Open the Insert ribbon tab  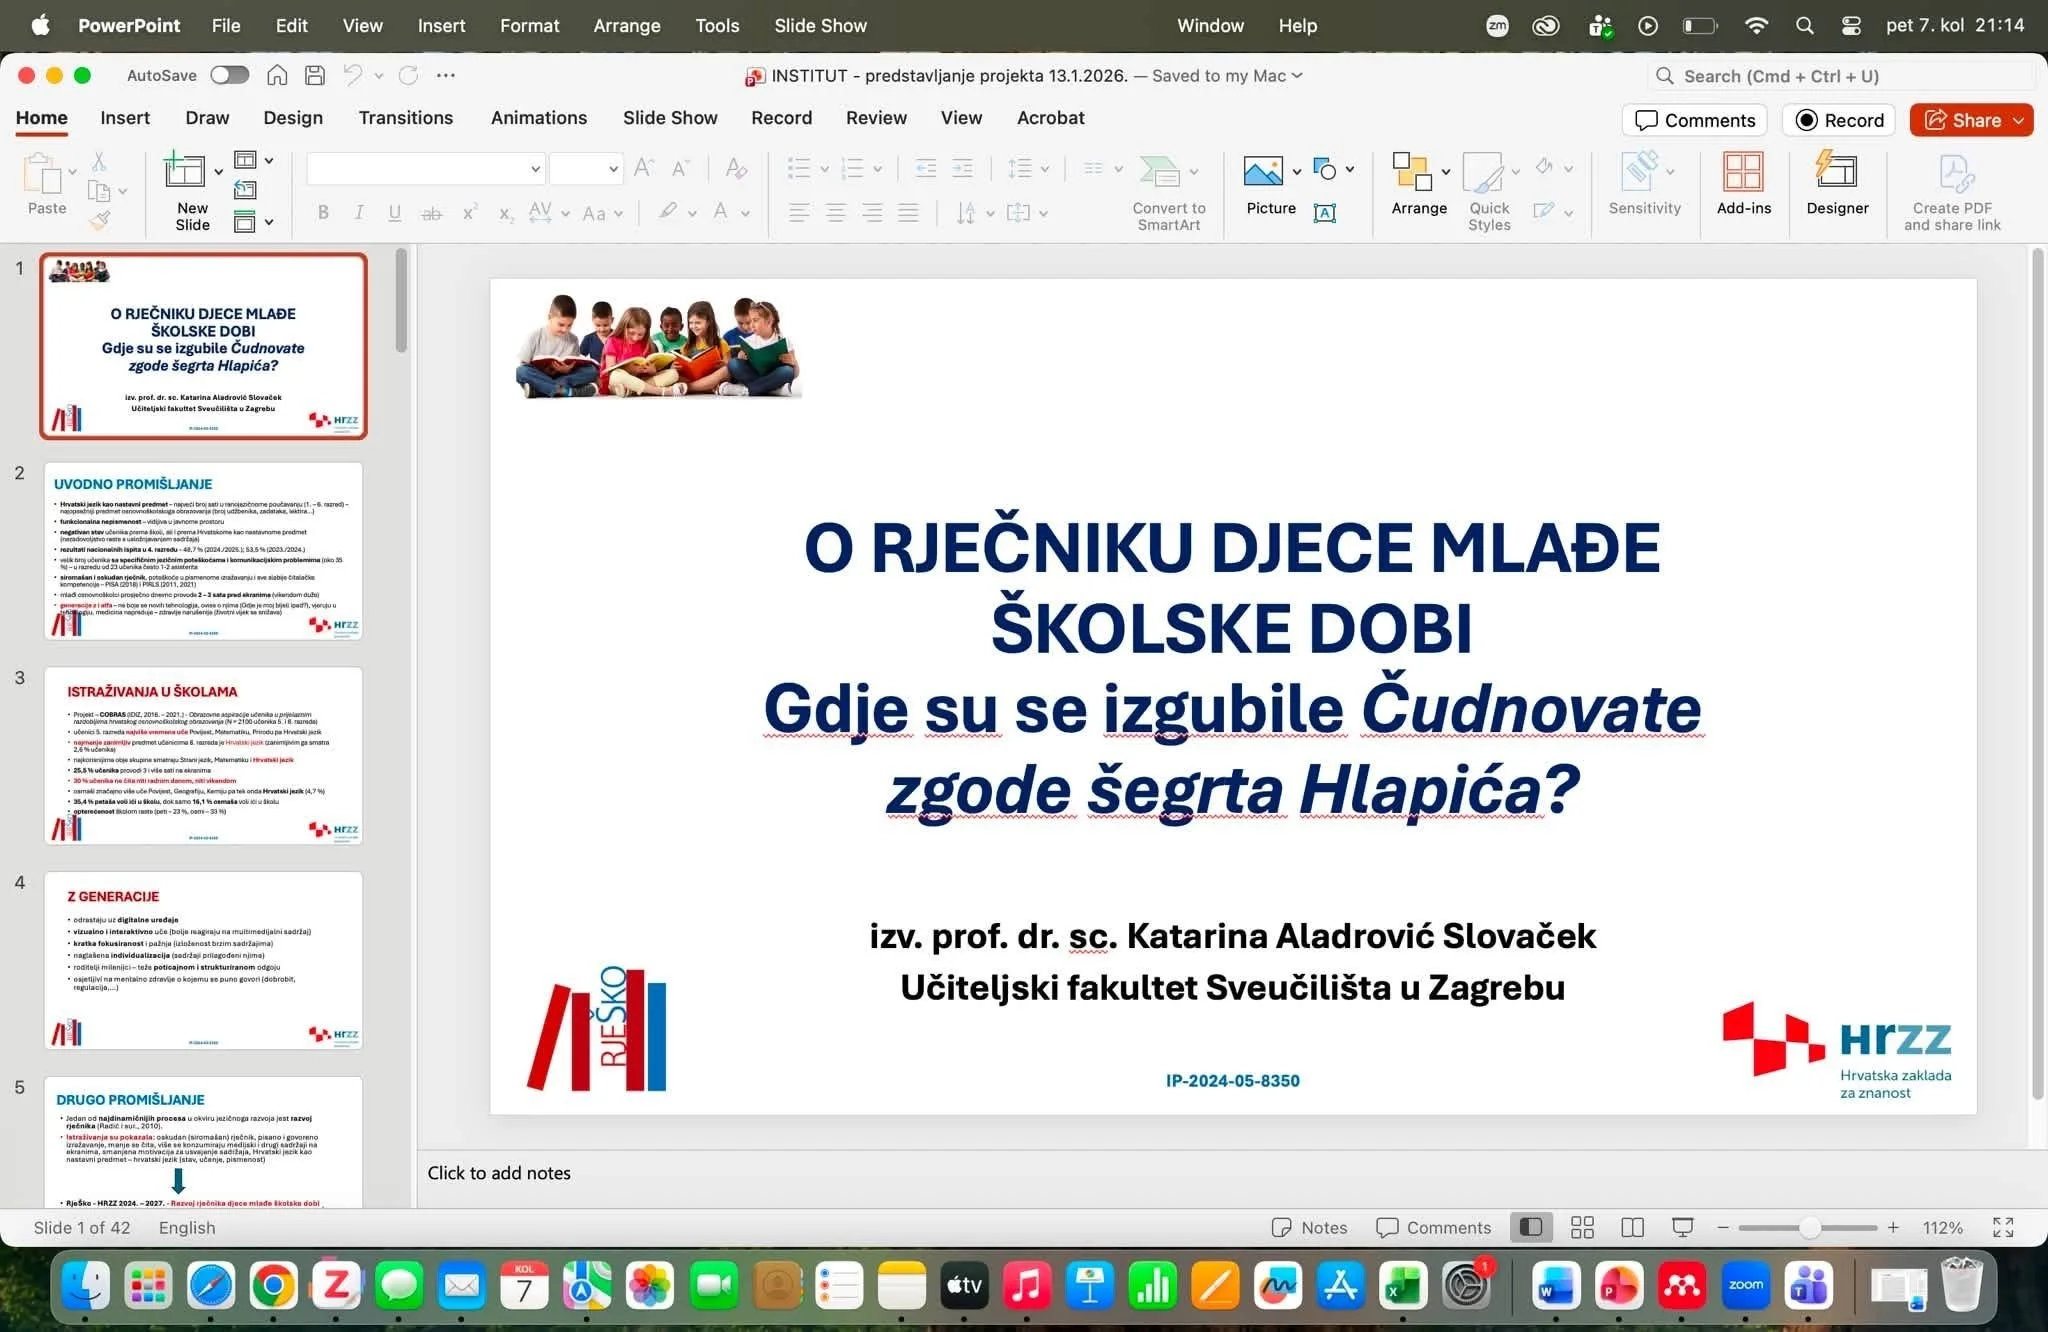[x=125, y=118]
